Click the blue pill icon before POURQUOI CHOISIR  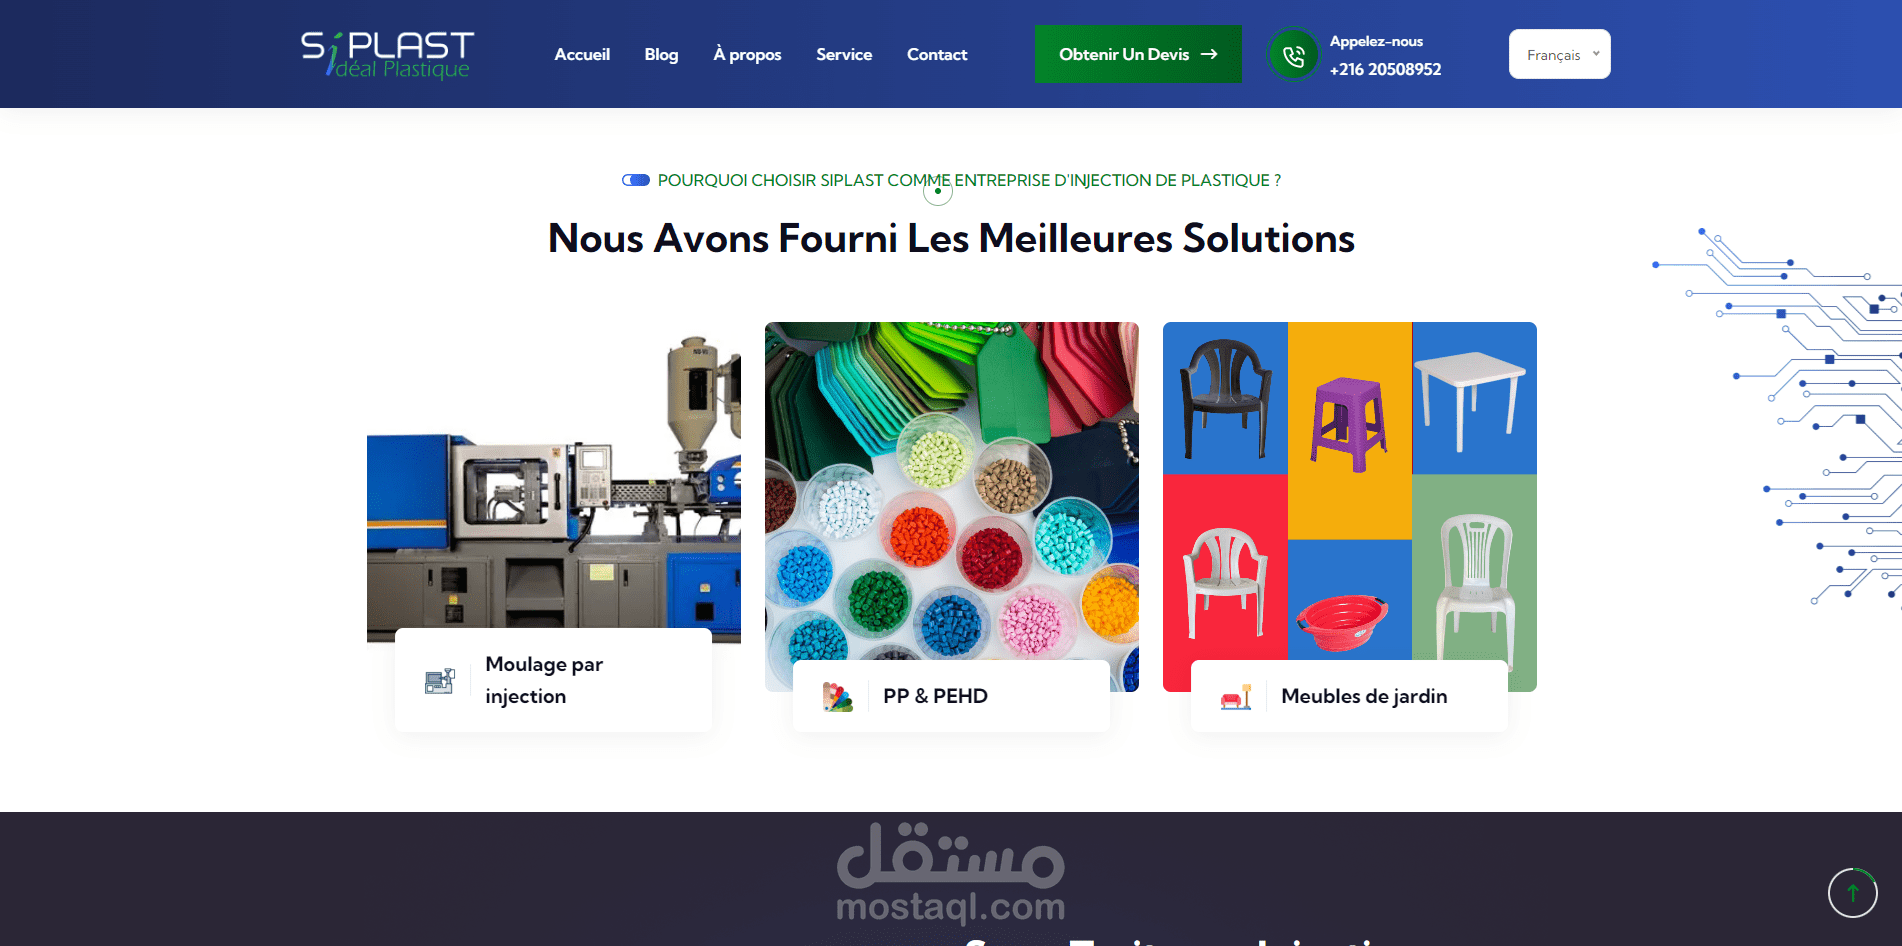(x=636, y=180)
